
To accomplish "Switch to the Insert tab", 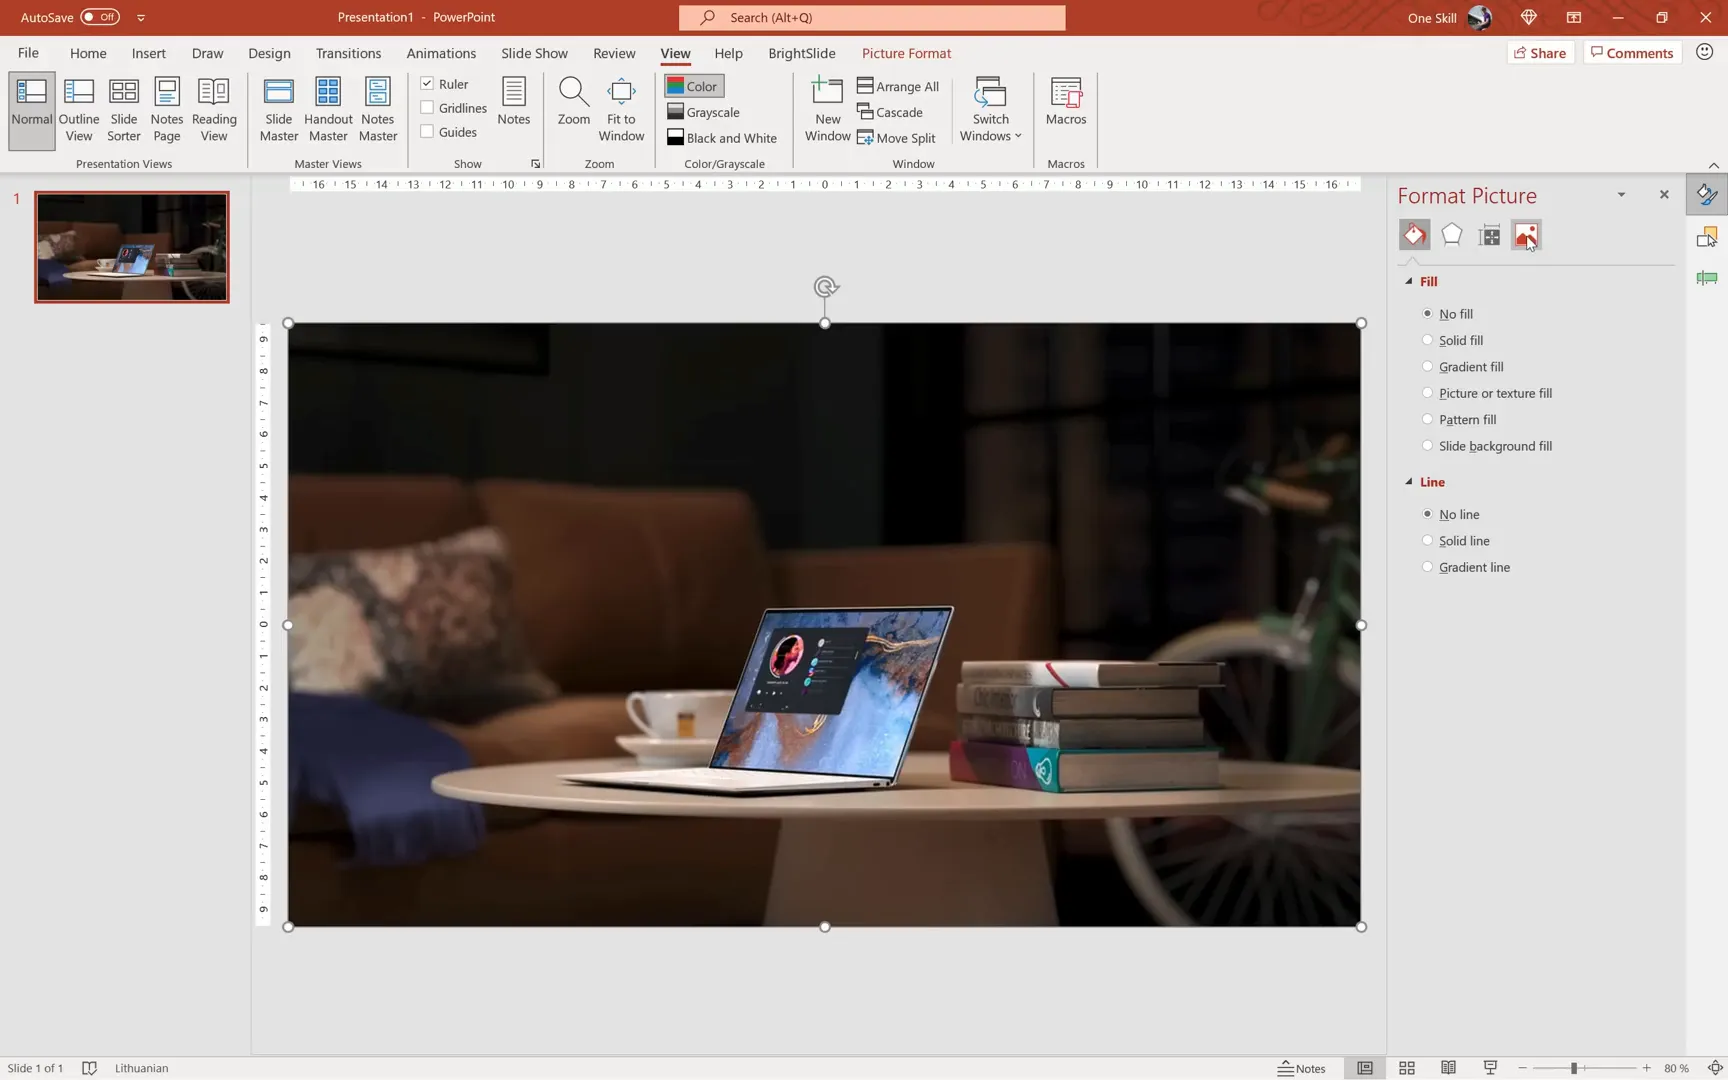I will [x=149, y=53].
